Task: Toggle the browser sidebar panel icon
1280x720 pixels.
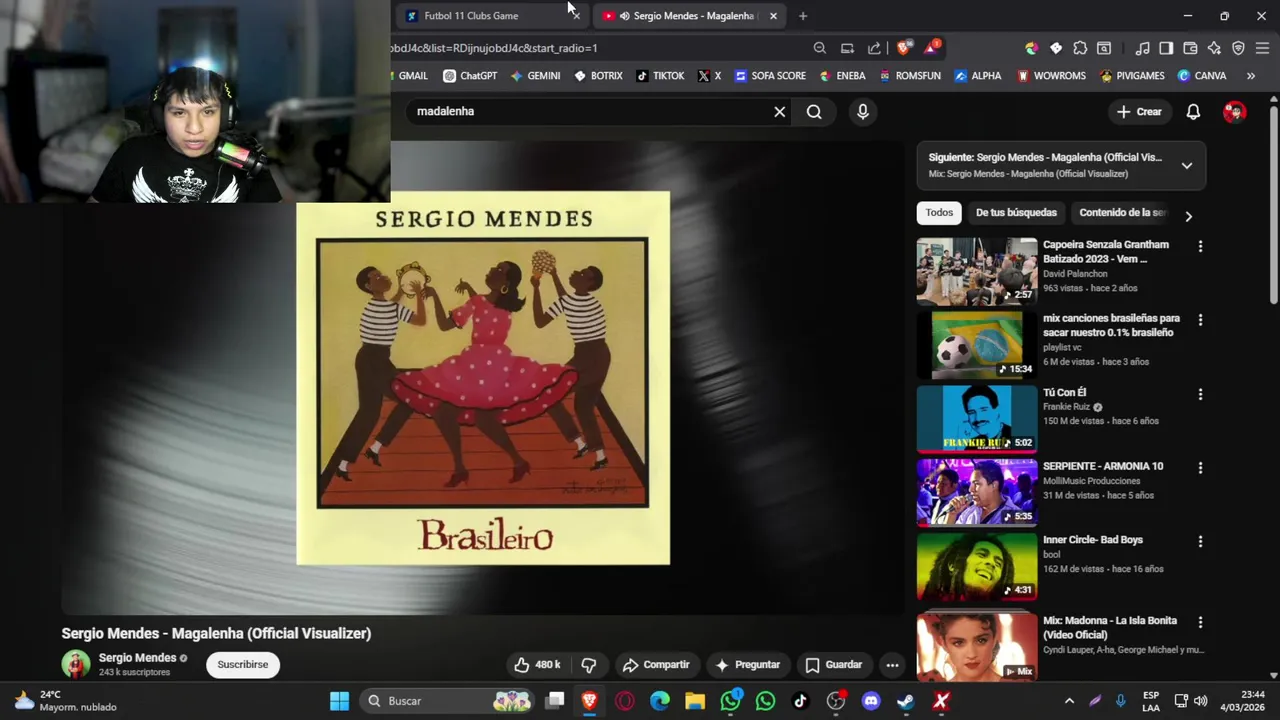Action: pyautogui.click(x=1166, y=48)
